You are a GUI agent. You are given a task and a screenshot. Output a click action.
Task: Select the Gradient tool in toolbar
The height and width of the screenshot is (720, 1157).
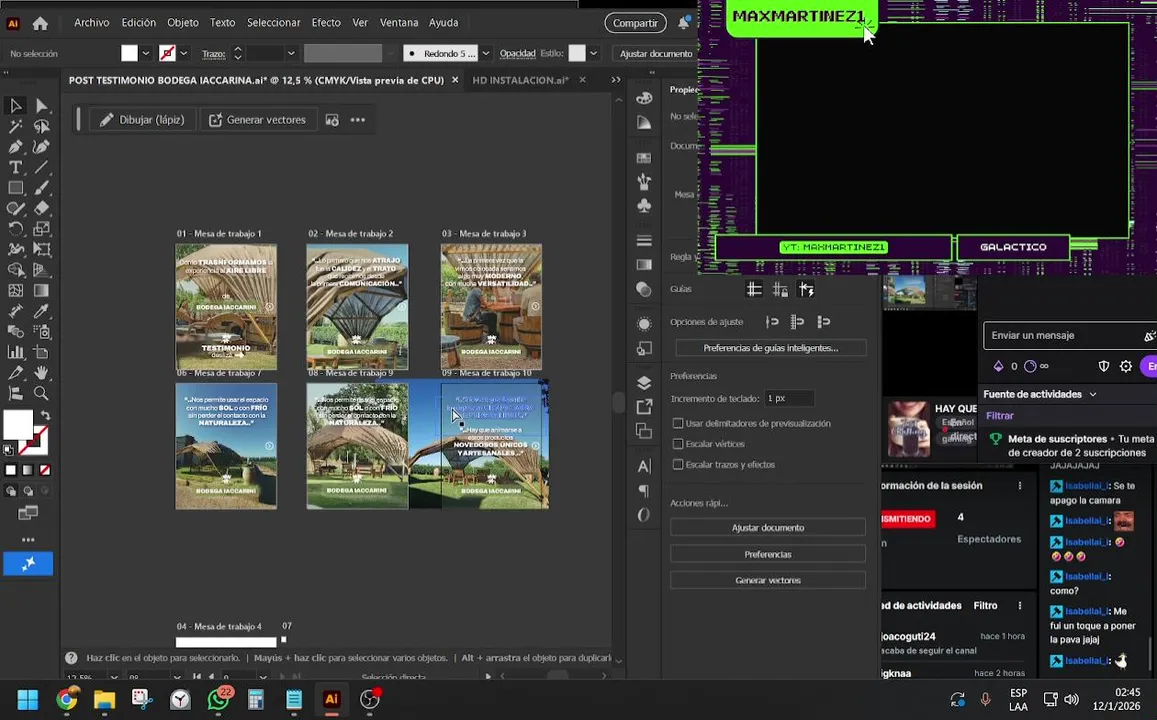click(41, 291)
